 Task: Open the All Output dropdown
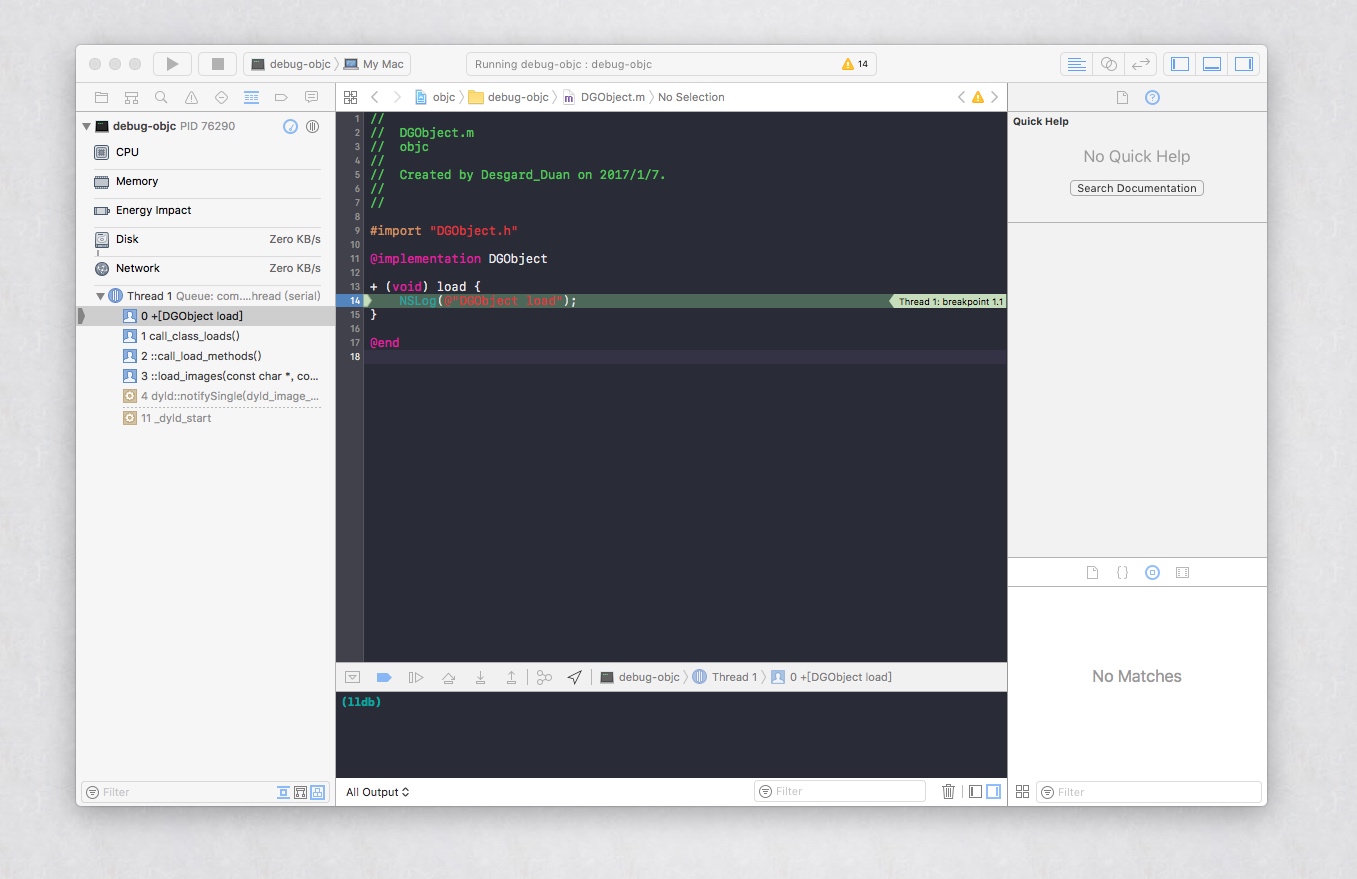378,792
